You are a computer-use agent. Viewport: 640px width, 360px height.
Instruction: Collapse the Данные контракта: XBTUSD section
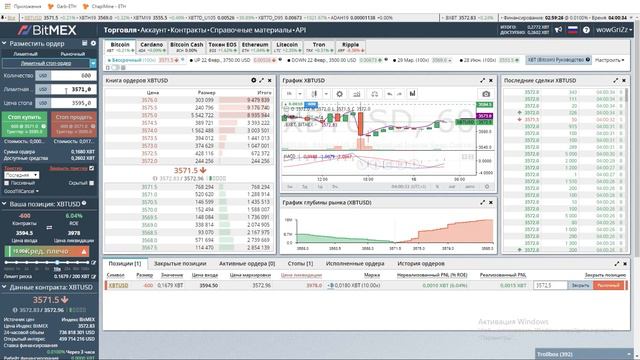[x=4, y=287]
